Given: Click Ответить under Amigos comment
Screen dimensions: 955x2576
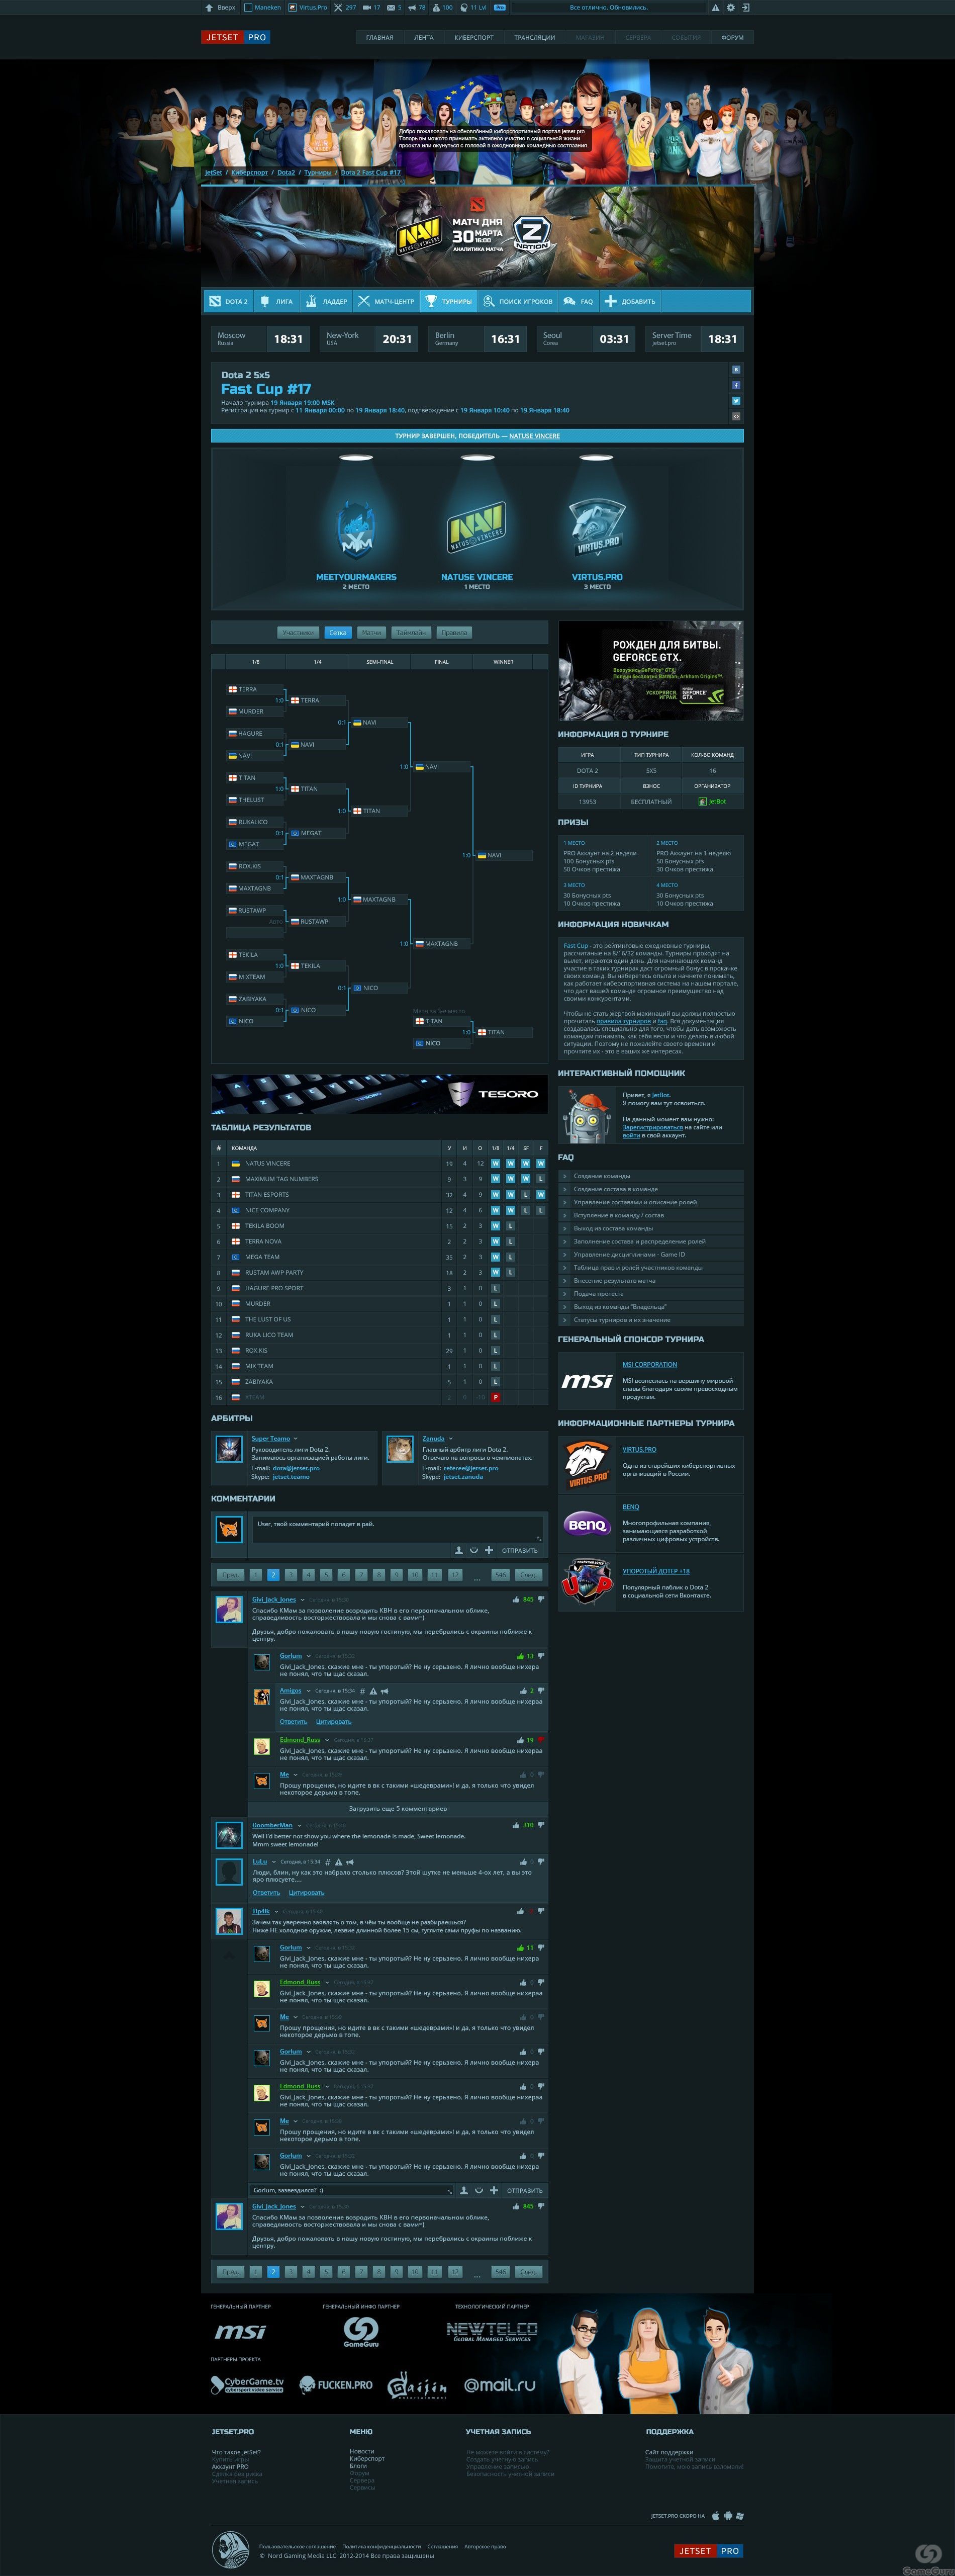Looking at the screenshot, I should [x=293, y=1721].
